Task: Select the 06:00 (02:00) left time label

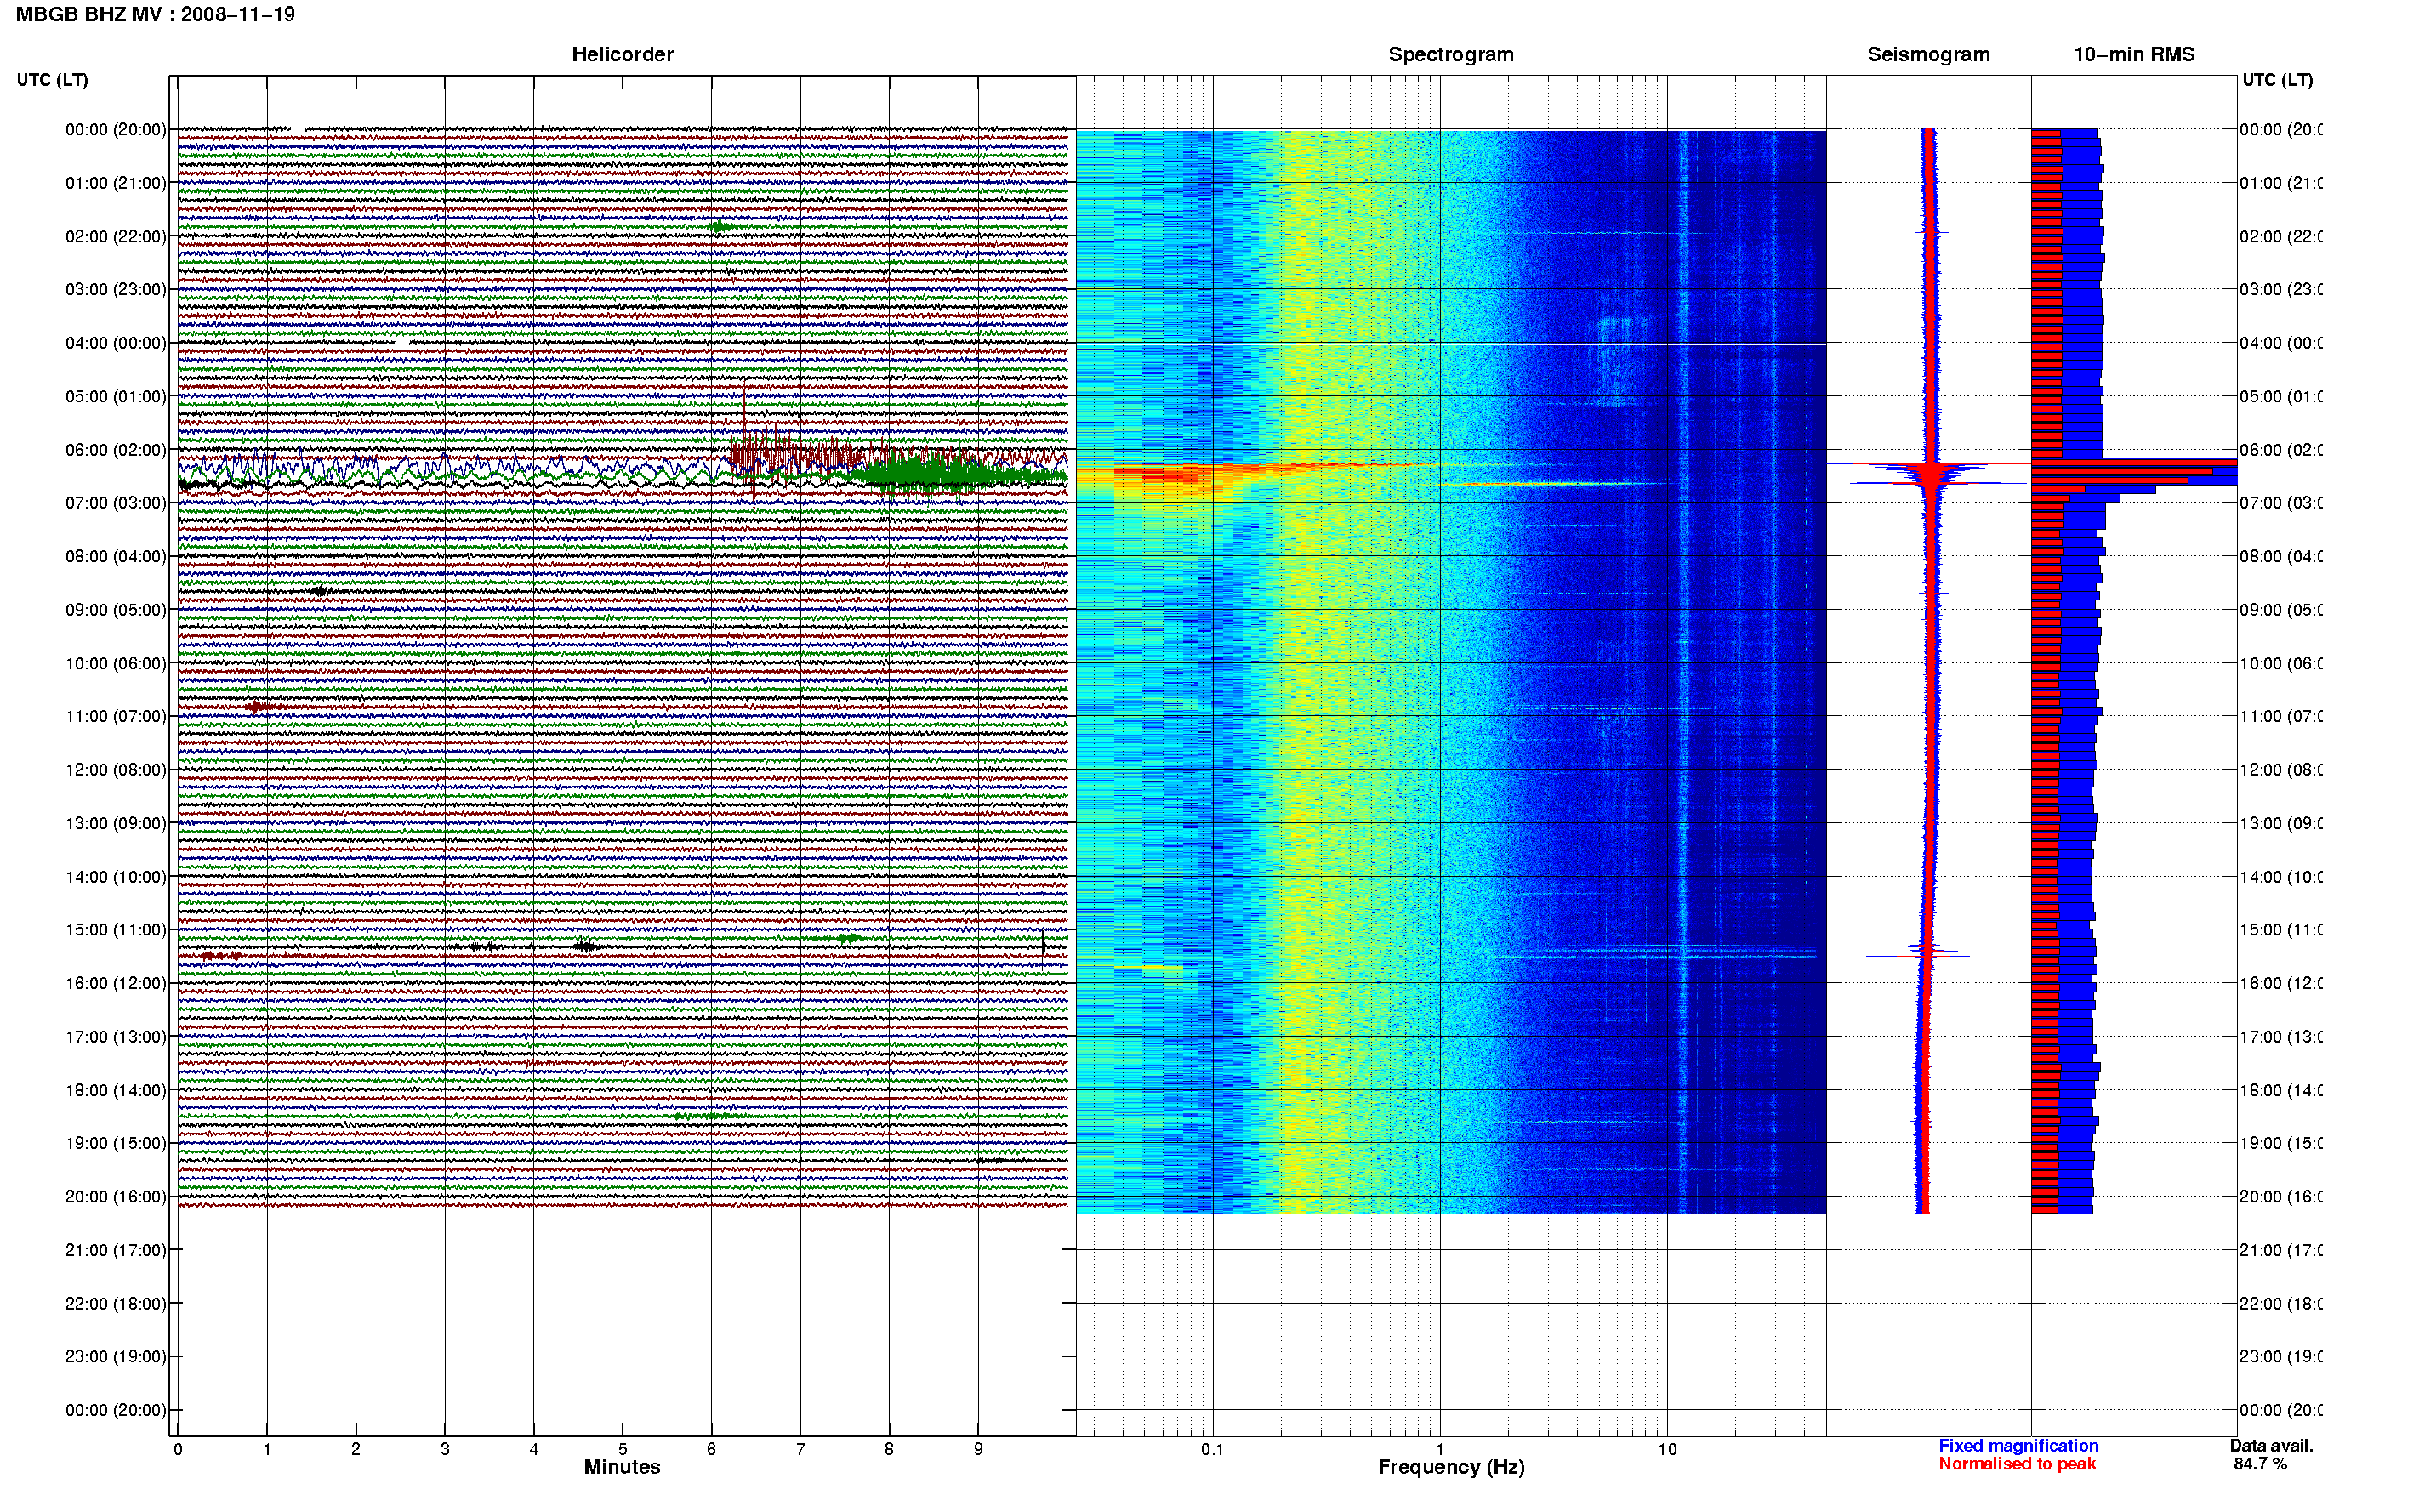Action: click(116, 450)
